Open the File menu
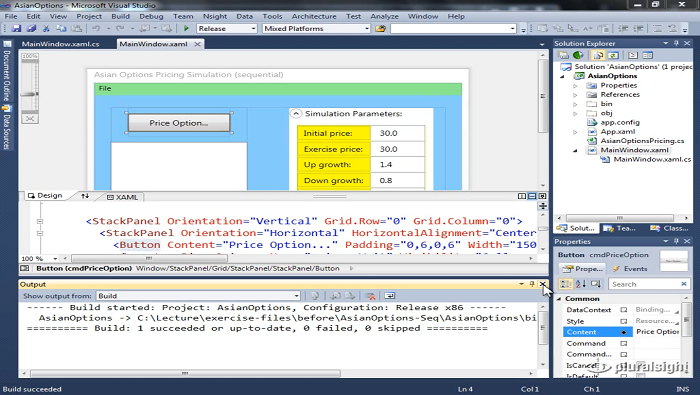The image size is (700, 395). 11,16
